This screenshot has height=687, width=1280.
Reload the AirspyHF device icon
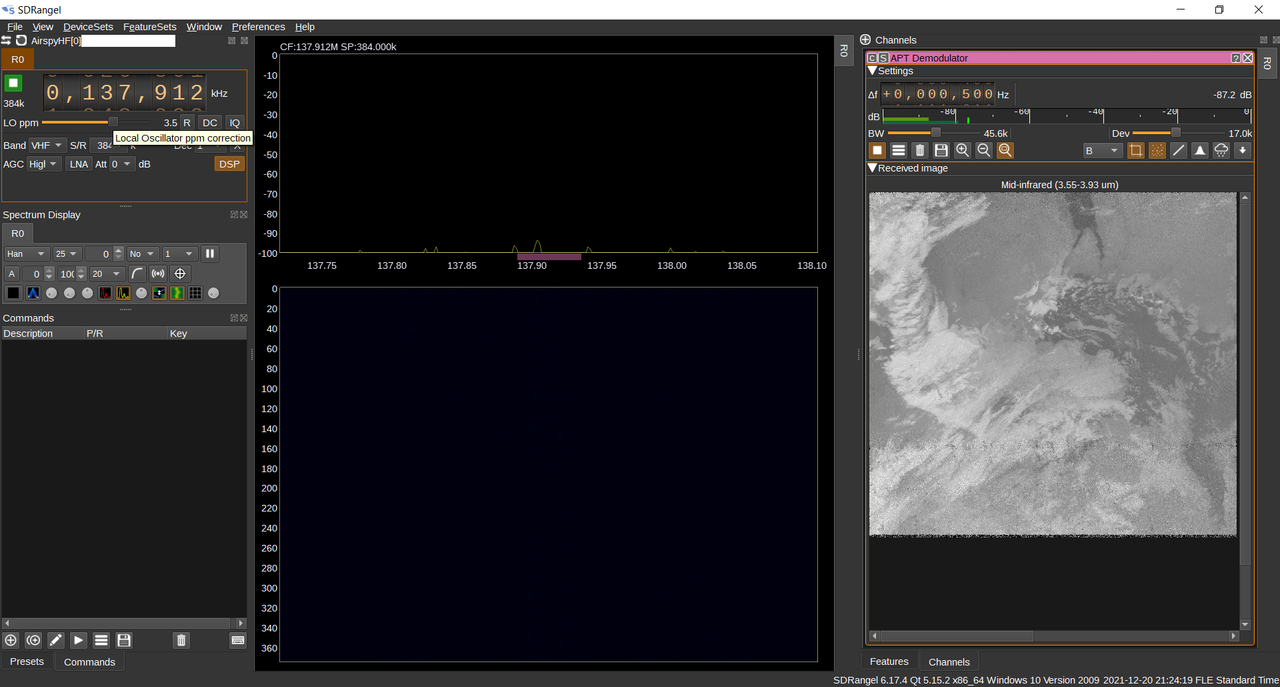click(21, 41)
